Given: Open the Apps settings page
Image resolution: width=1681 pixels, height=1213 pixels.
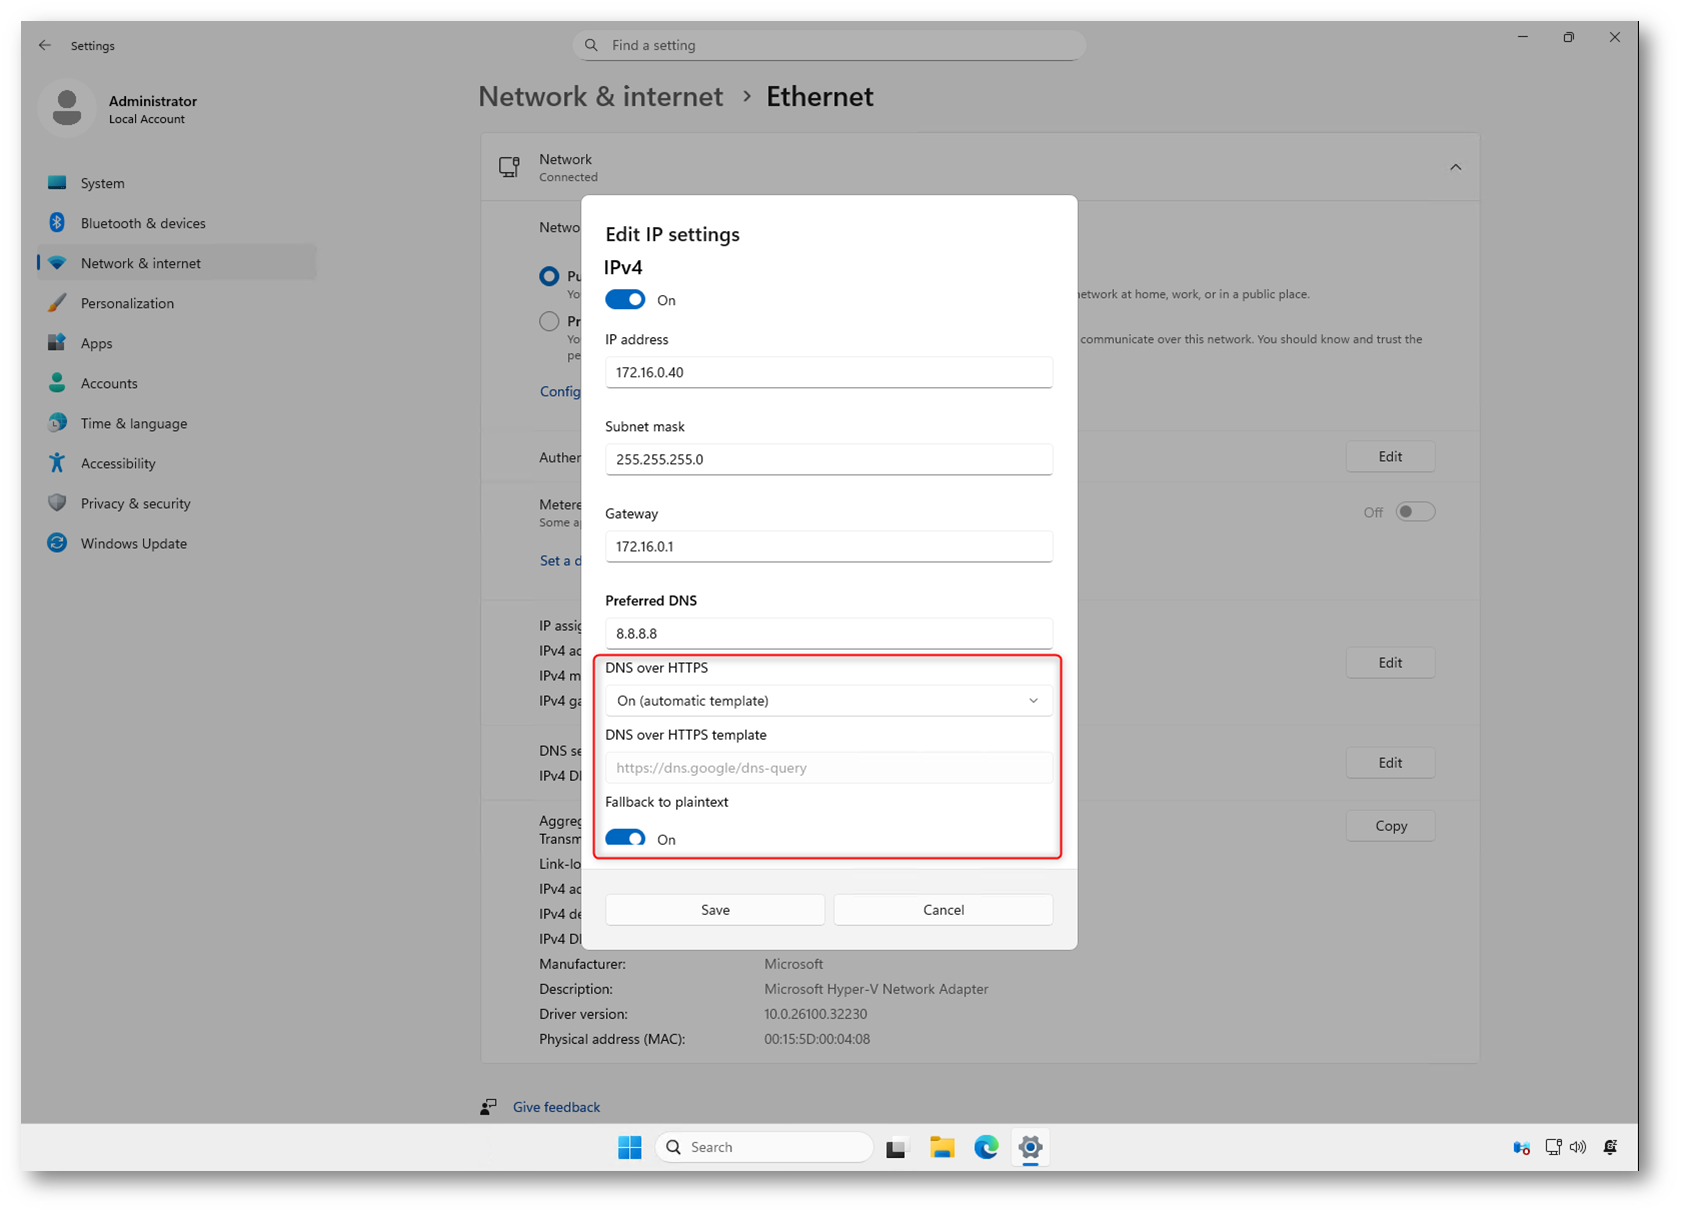Looking at the screenshot, I should click(97, 343).
